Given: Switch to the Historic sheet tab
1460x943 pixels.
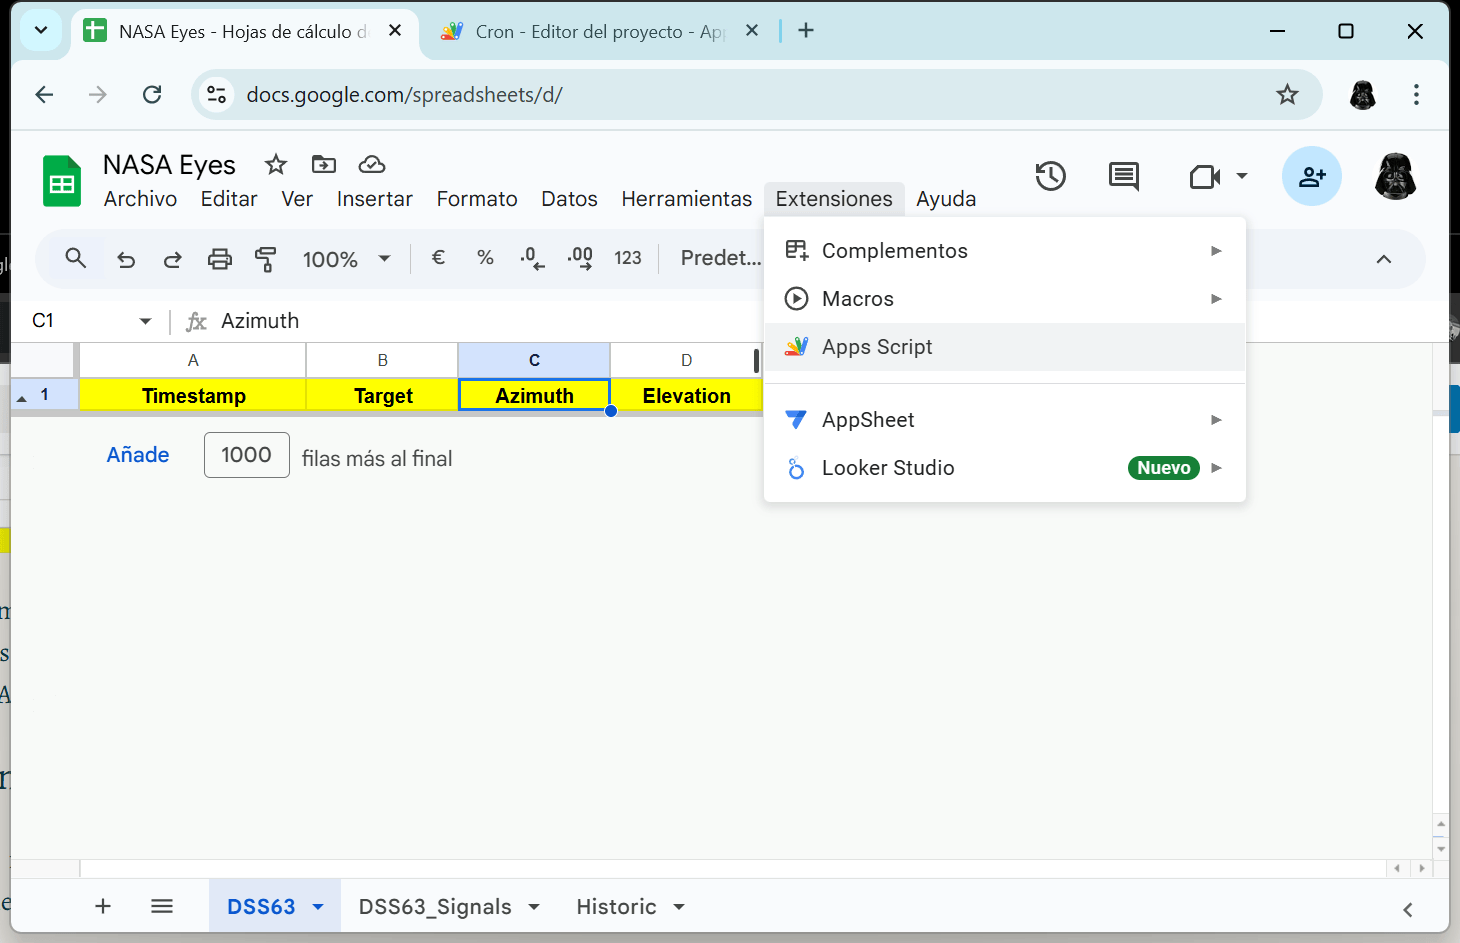Looking at the screenshot, I should 616,907.
